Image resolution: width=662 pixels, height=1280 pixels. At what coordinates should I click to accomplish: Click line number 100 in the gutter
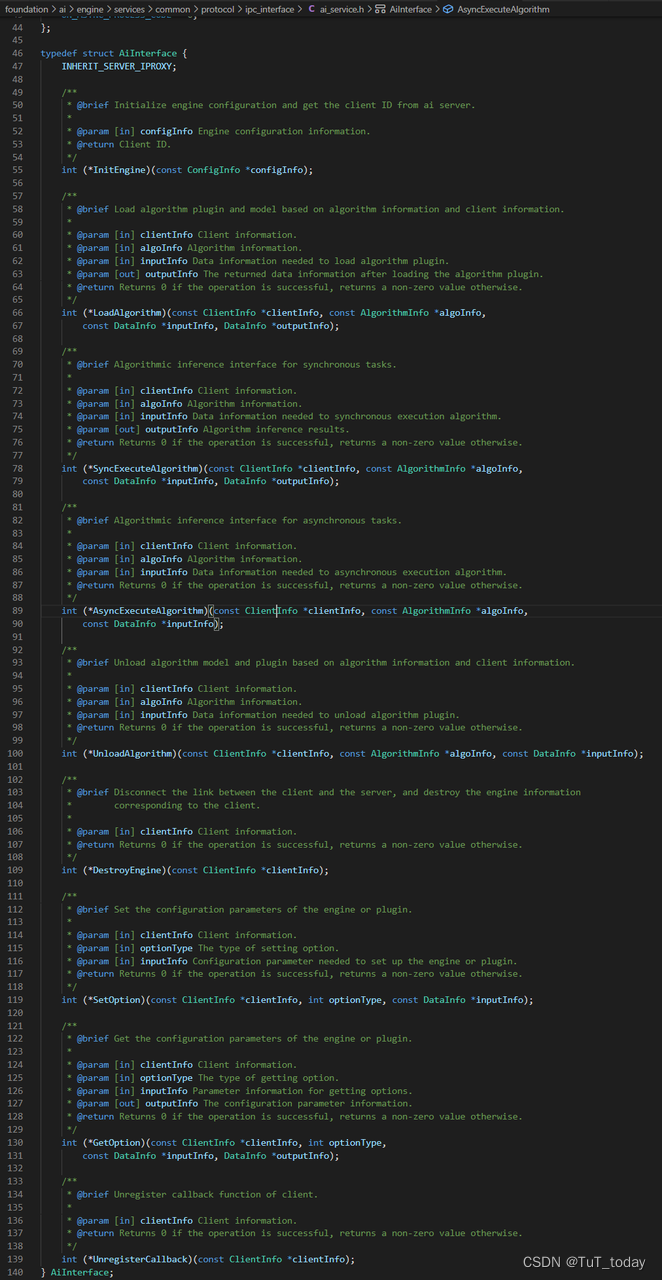(15, 754)
